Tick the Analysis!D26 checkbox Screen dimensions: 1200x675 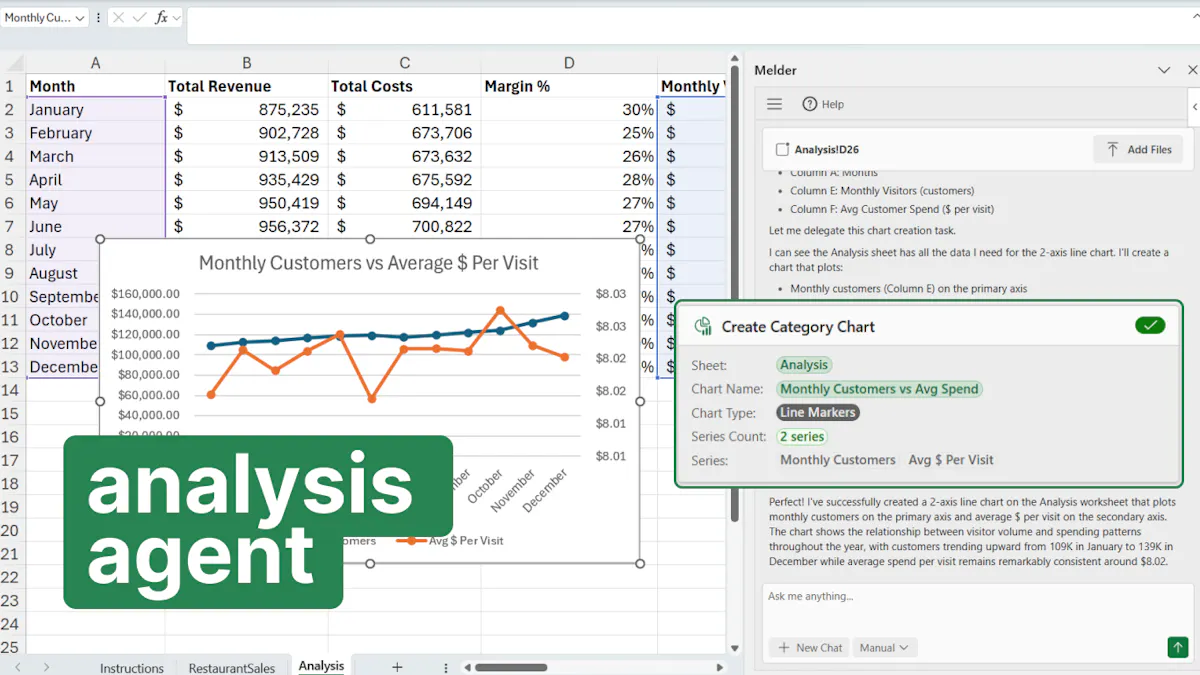782,149
